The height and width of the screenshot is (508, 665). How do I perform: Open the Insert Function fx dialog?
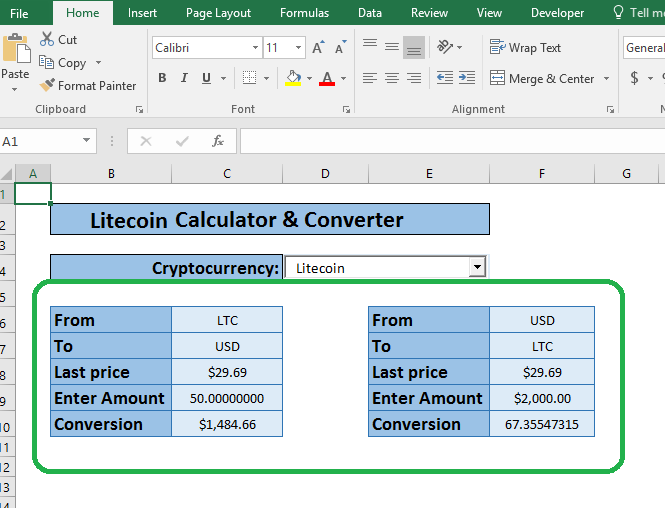218,141
